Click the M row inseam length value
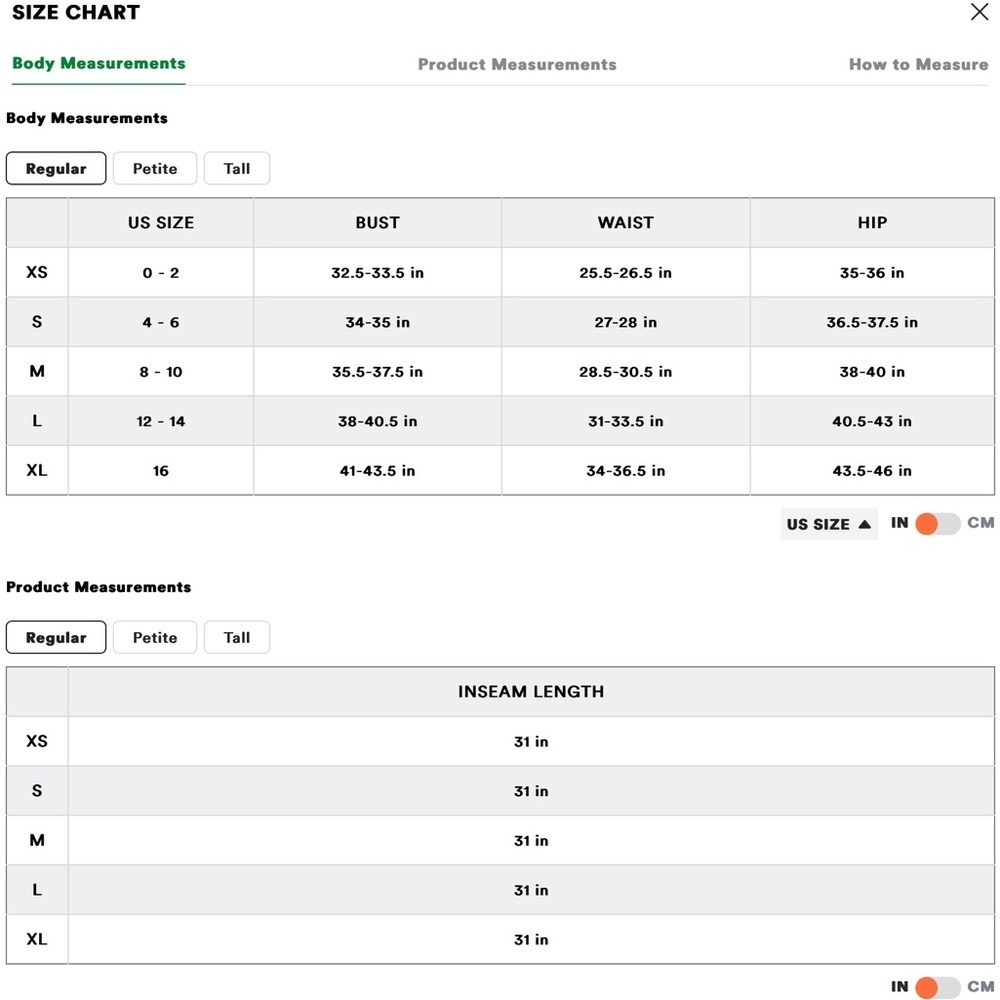The height and width of the screenshot is (1000, 1000). [x=531, y=841]
